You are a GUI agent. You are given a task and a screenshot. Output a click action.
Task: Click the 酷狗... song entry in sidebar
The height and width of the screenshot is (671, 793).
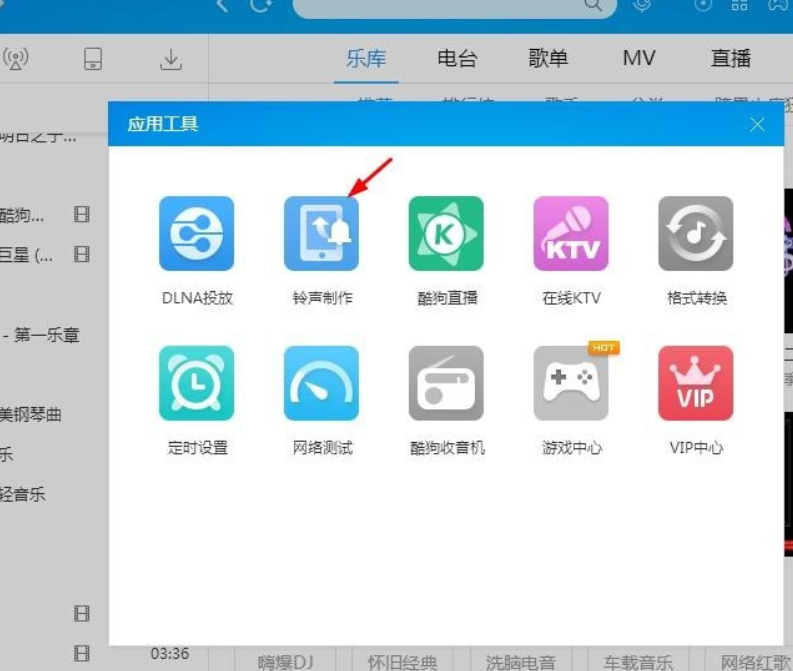[x=22, y=215]
